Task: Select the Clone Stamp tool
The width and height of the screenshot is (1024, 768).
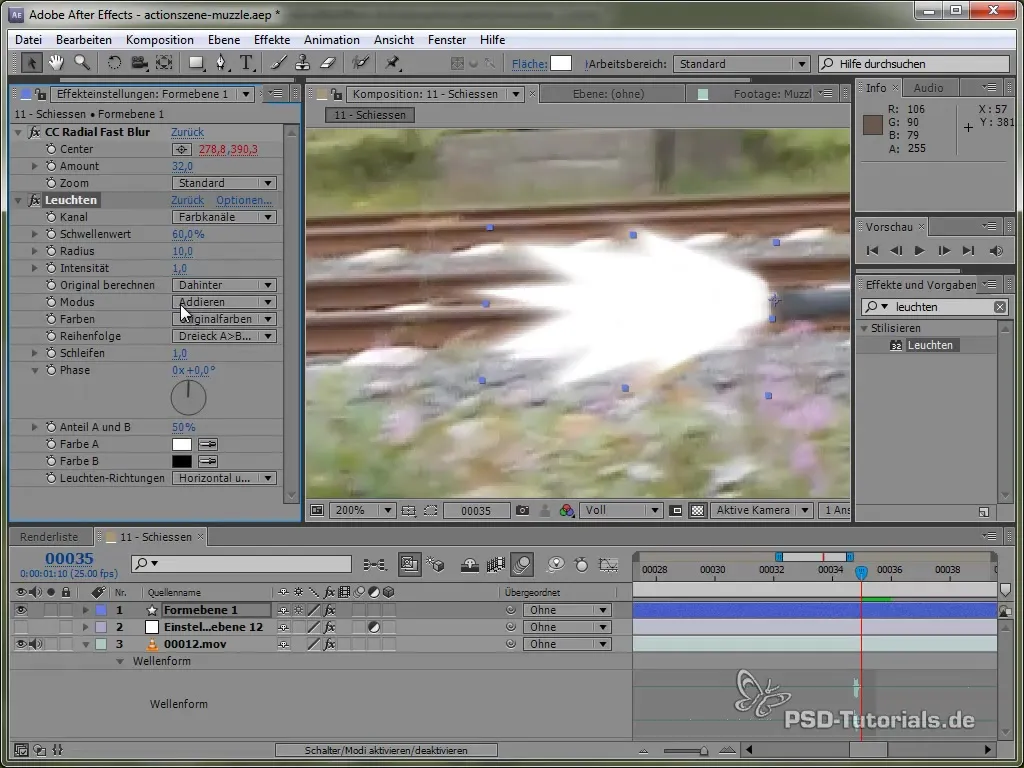Action: 302,63
